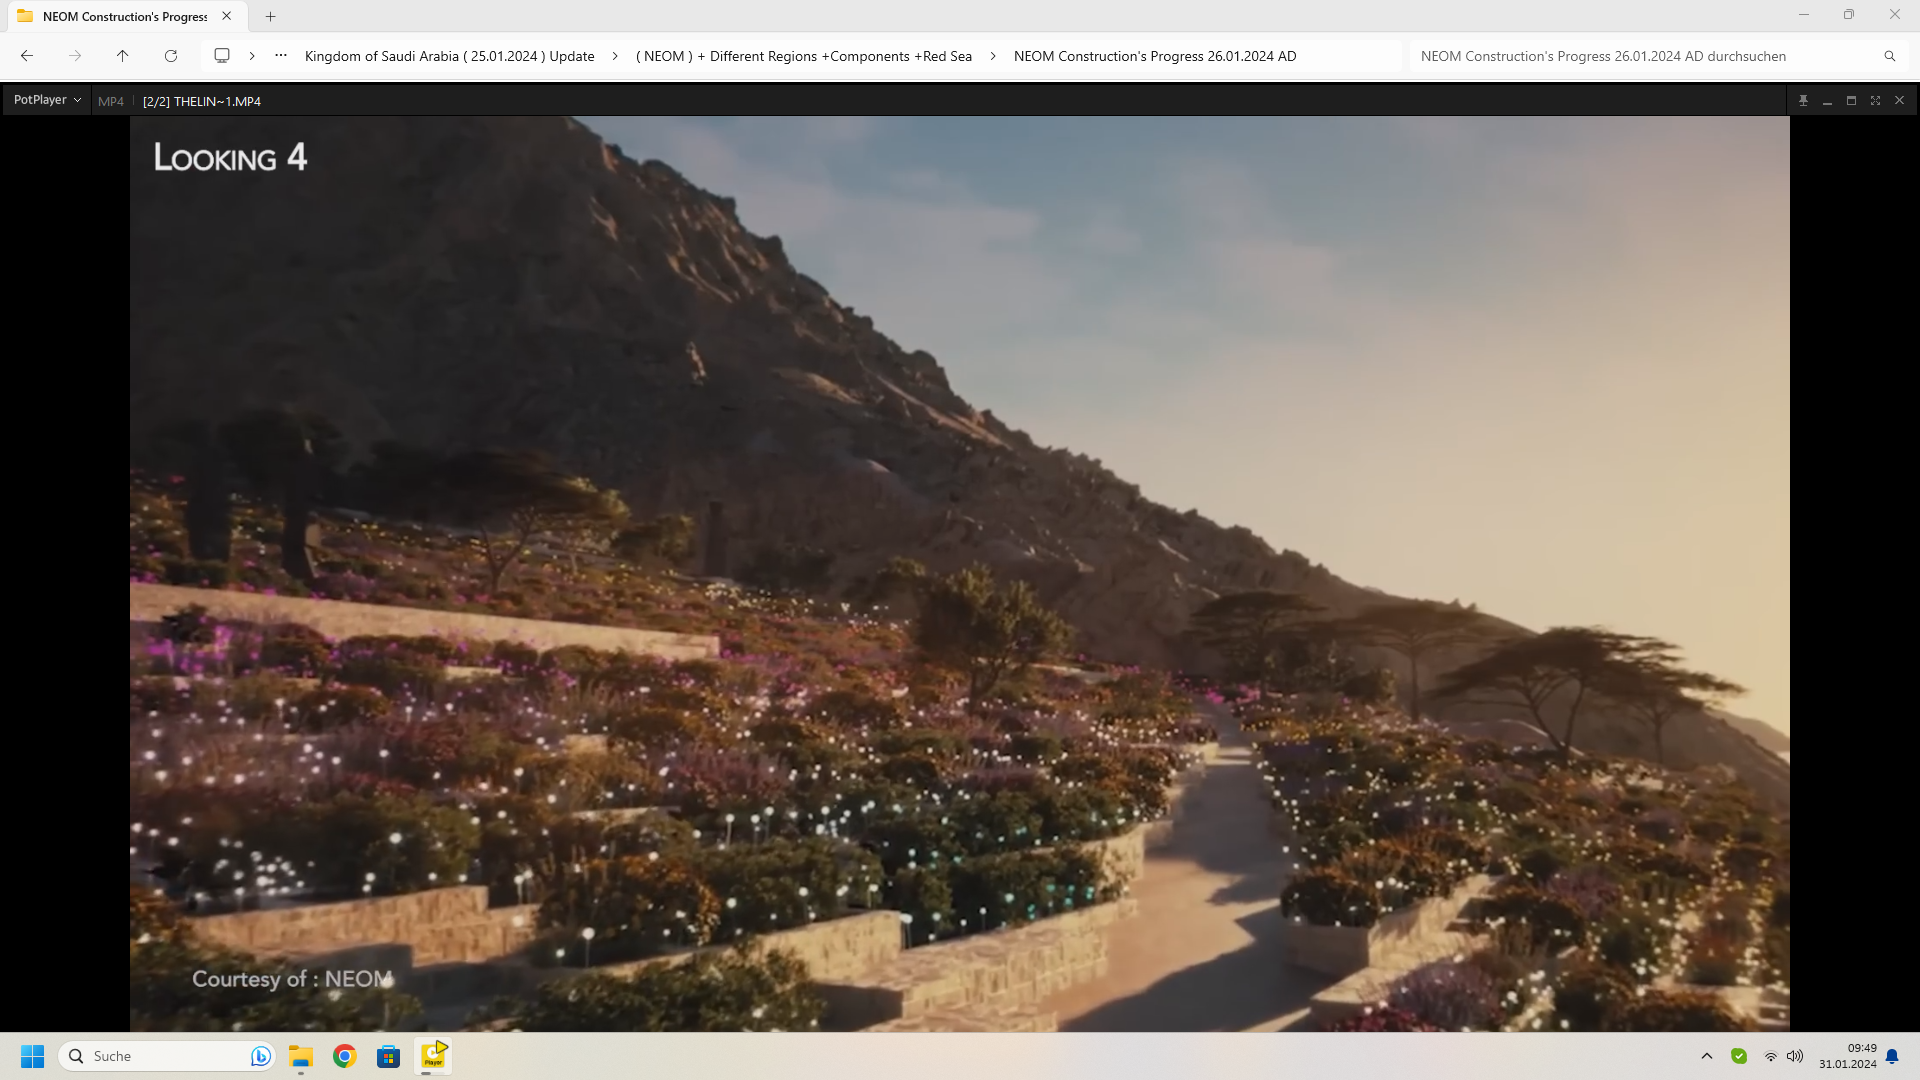Open Bing chat icon in search box
This screenshot has width=1920, height=1080.
(x=260, y=1056)
